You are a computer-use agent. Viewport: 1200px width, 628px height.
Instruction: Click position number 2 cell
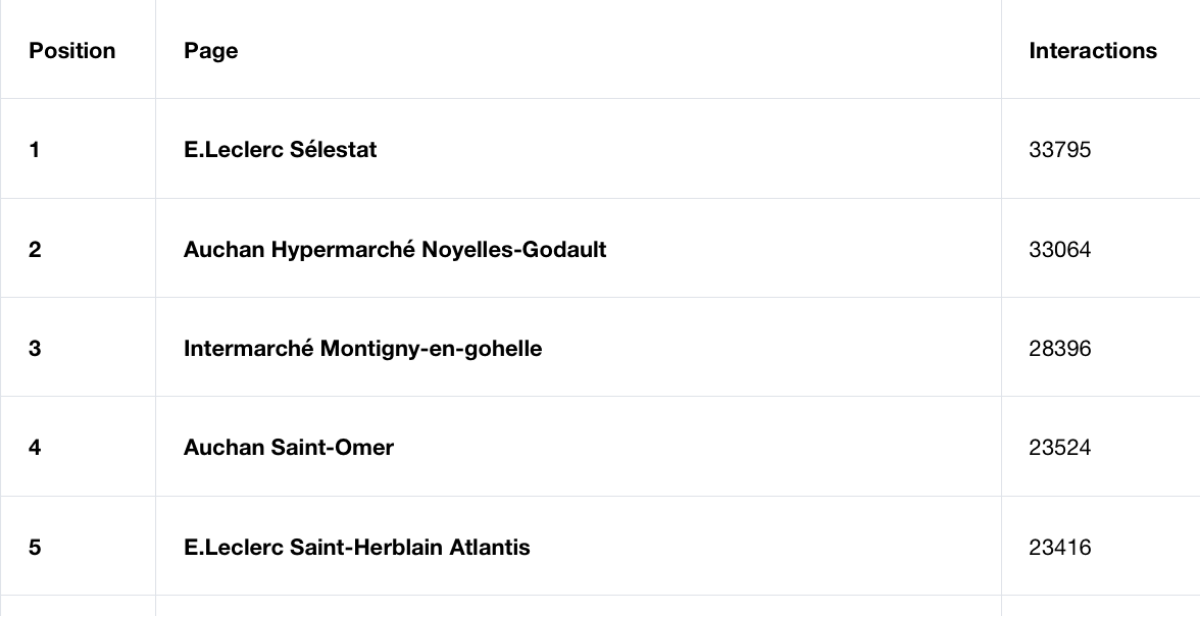[x=78, y=248]
